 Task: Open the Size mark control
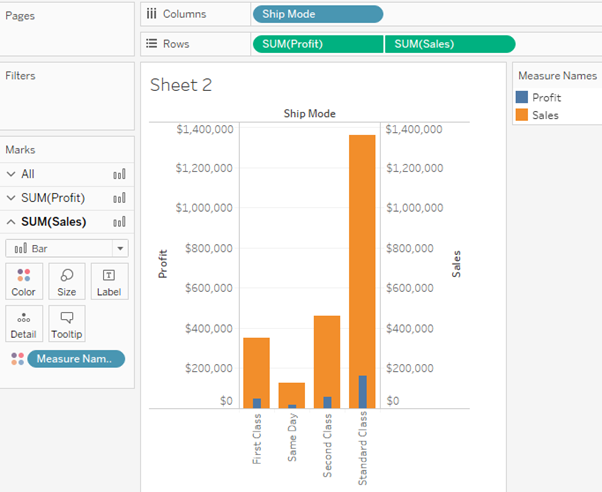(x=66, y=281)
